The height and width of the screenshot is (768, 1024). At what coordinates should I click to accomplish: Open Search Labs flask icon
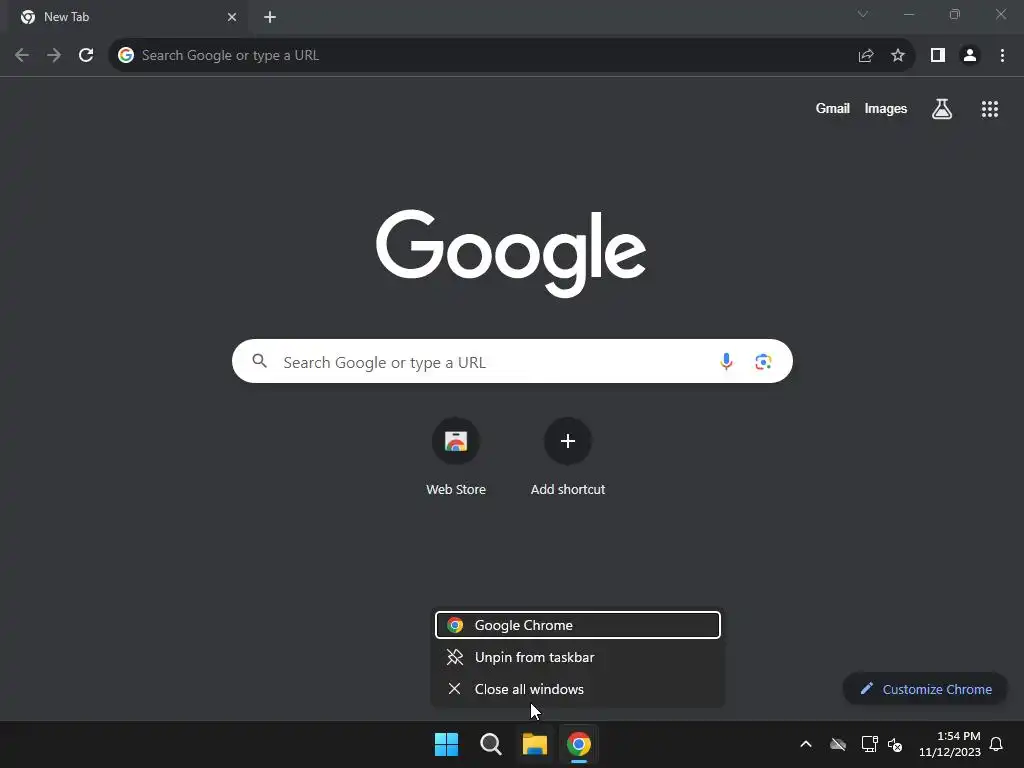(942, 109)
